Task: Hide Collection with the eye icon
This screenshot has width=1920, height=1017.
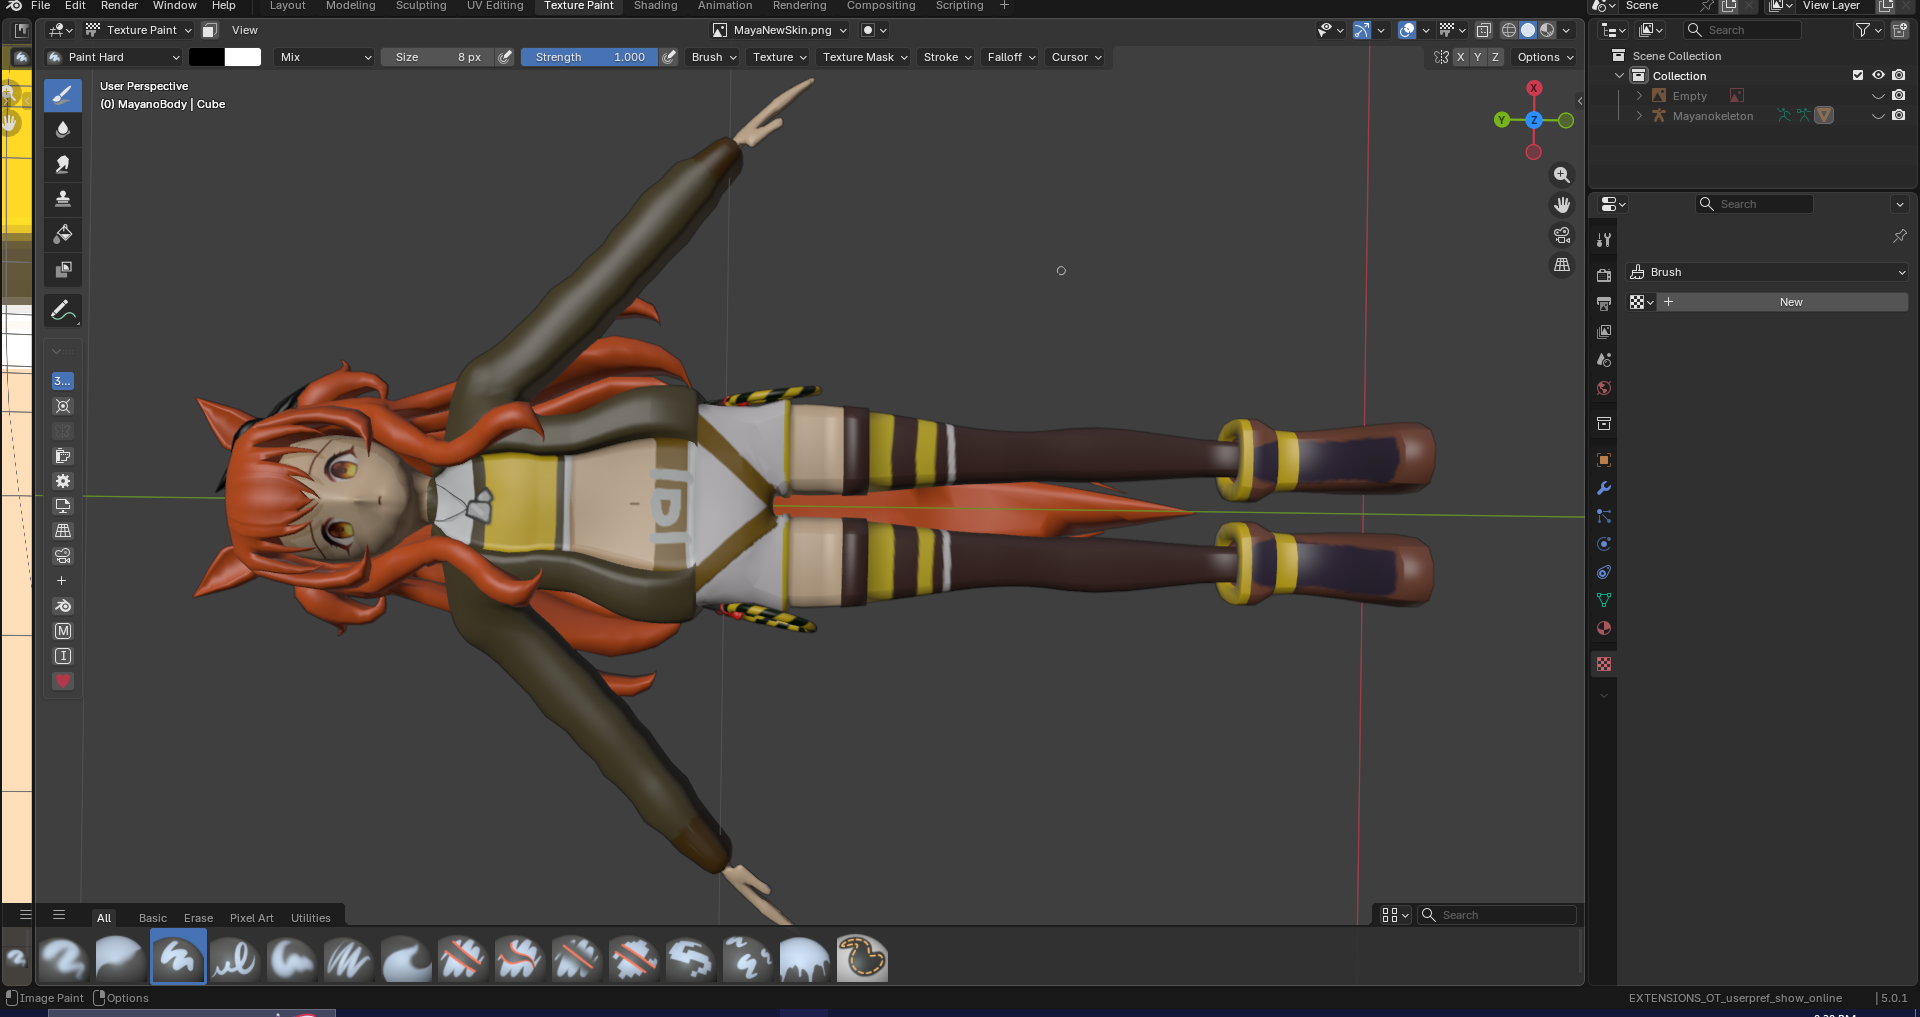Action: tap(1878, 75)
